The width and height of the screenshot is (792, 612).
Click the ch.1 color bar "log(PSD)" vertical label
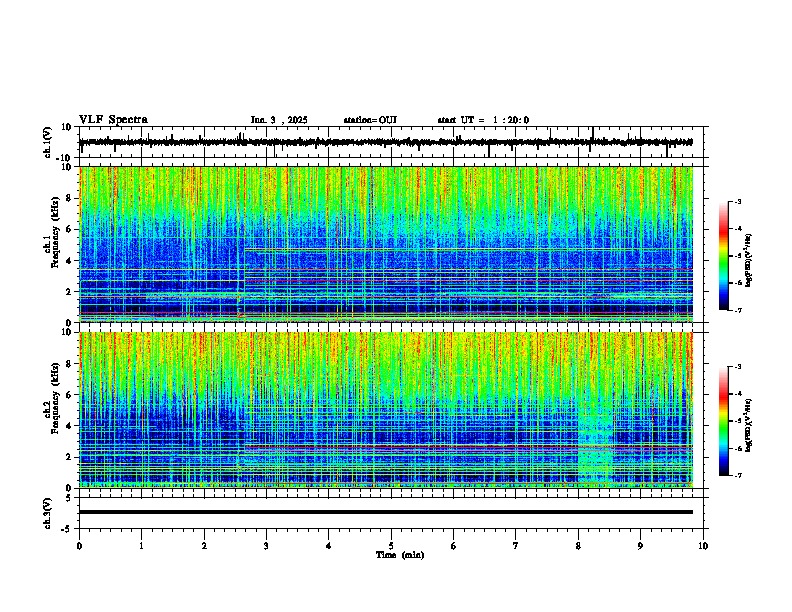pos(749,261)
